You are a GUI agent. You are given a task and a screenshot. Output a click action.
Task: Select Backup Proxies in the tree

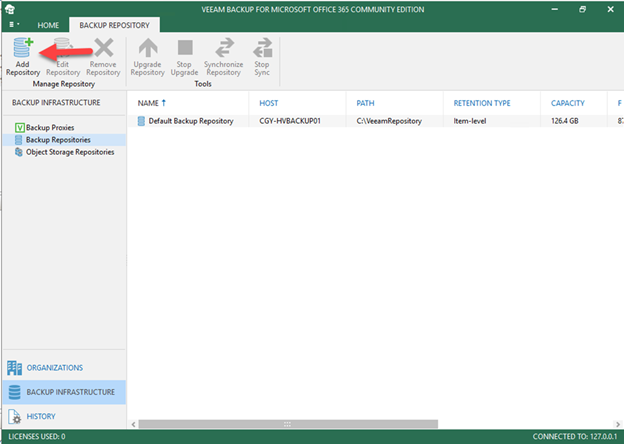click(50, 127)
